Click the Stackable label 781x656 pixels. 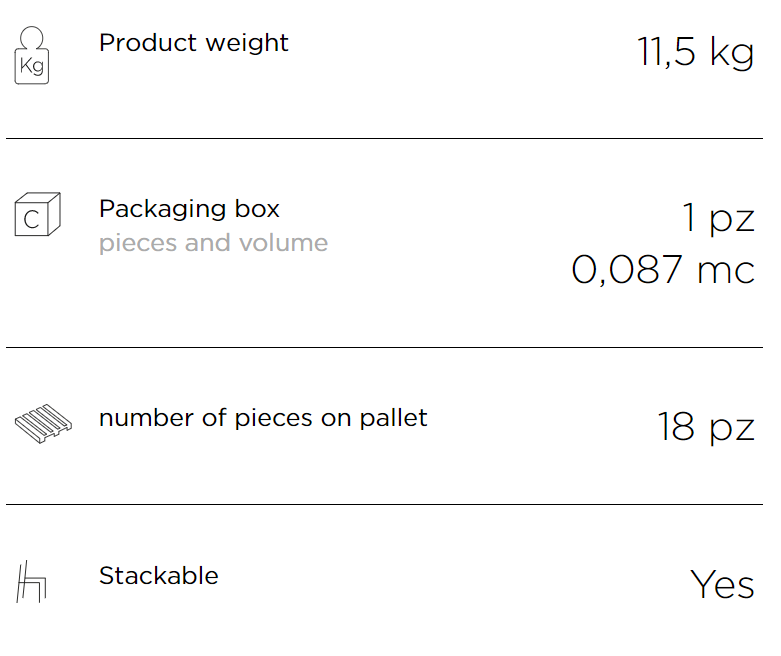[x=159, y=576]
